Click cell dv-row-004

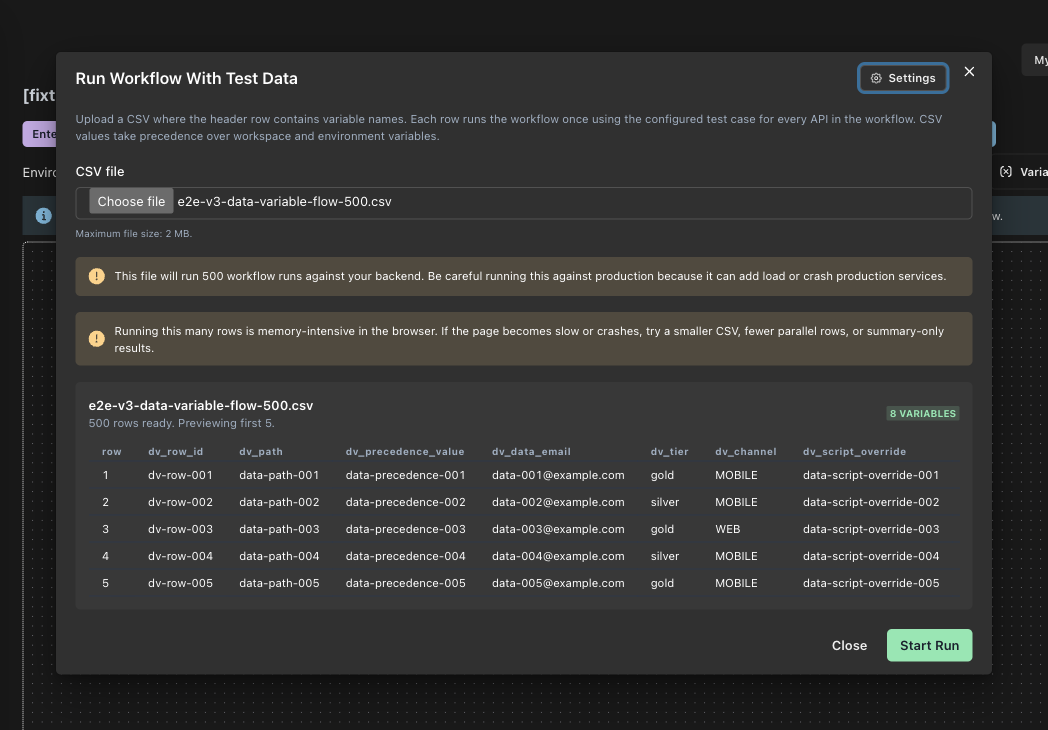(180, 556)
